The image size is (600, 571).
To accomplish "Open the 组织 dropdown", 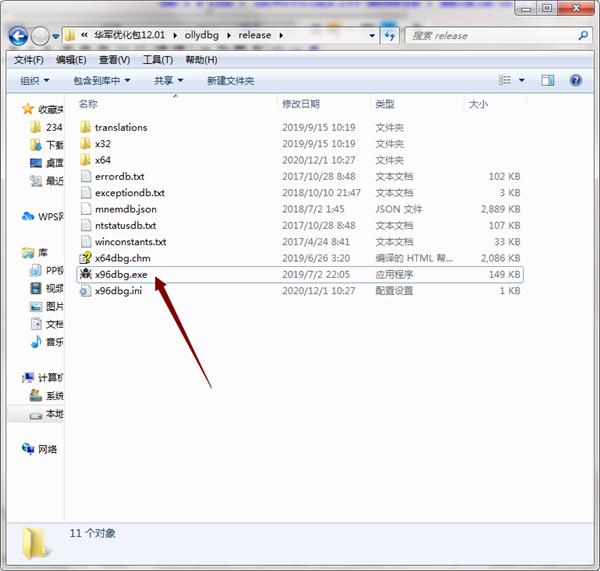I will click(x=34, y=80).
